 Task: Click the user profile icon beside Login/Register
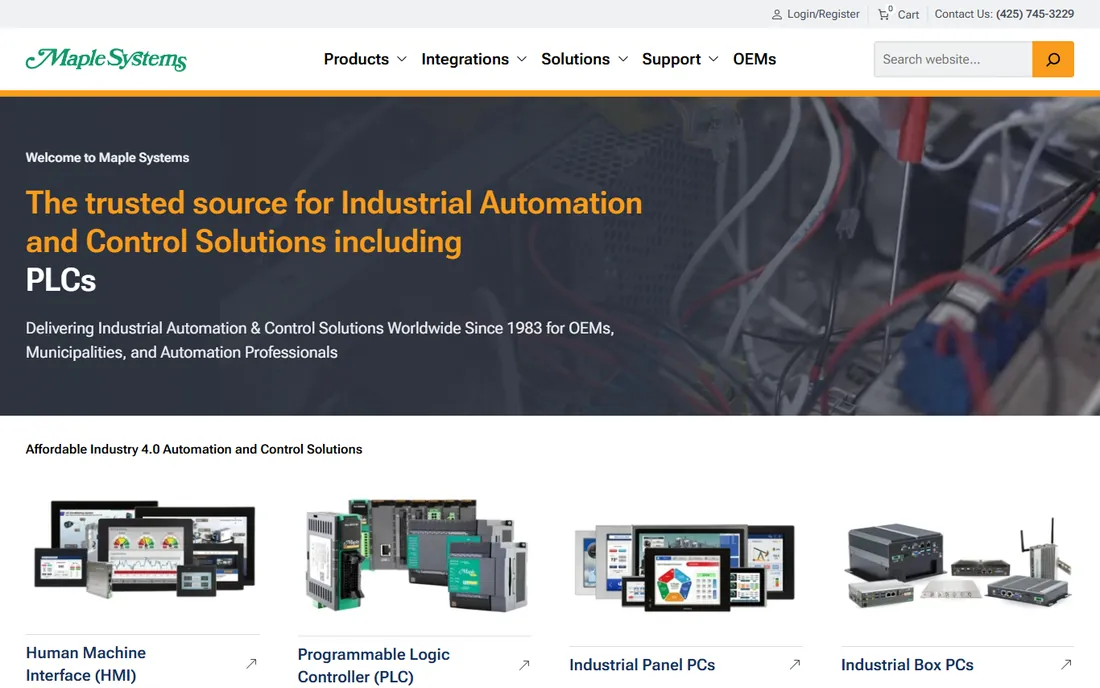[x=777, y=14]
